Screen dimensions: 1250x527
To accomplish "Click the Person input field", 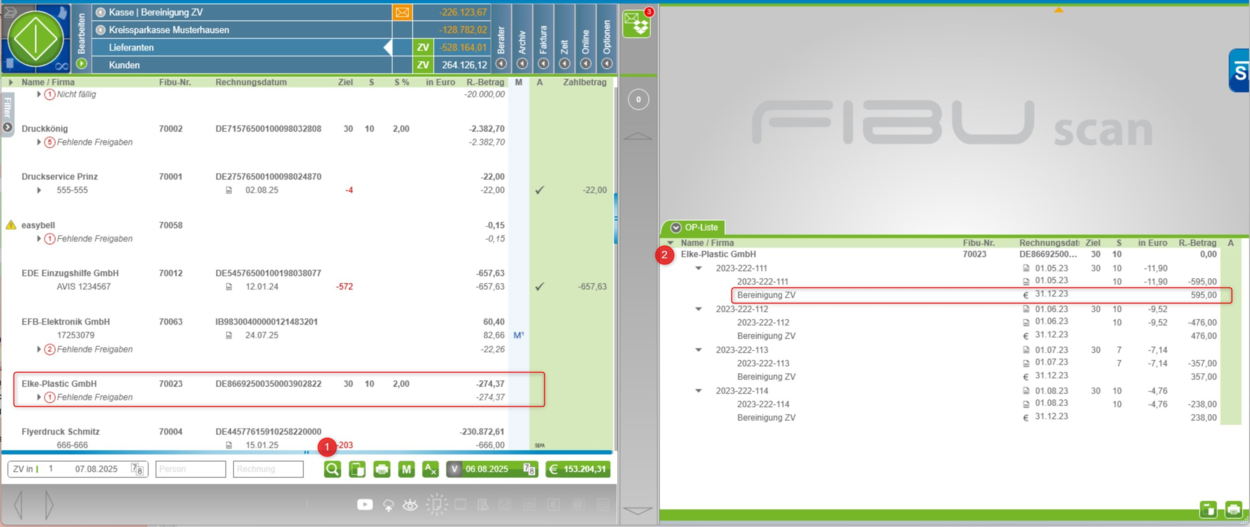I will point(190,469).
